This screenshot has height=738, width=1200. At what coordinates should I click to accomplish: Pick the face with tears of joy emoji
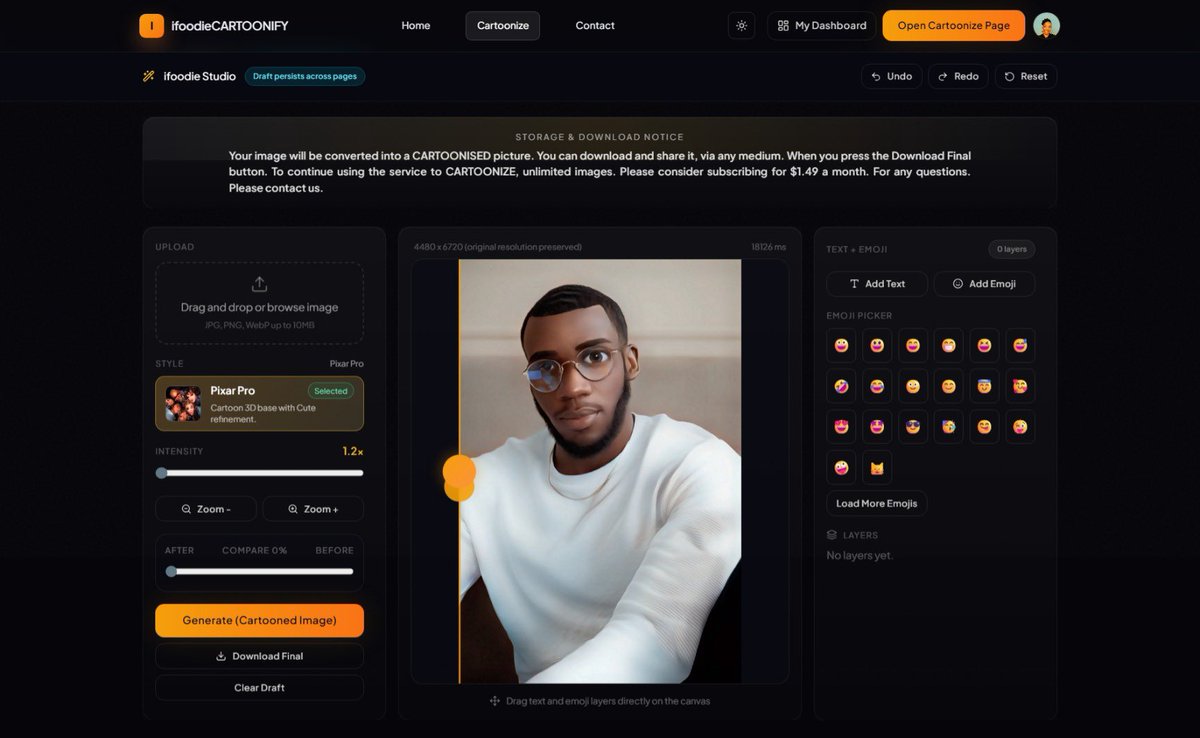pos(877,386)
